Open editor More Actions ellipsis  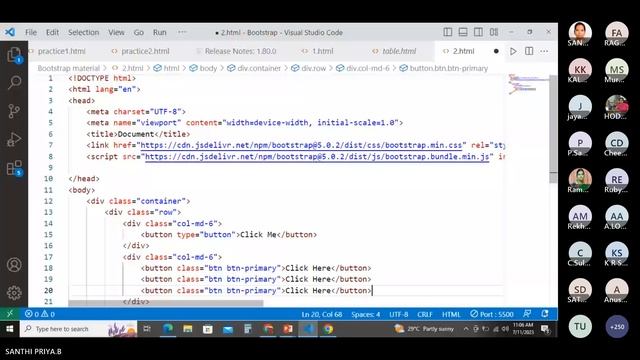pos(544,51)
